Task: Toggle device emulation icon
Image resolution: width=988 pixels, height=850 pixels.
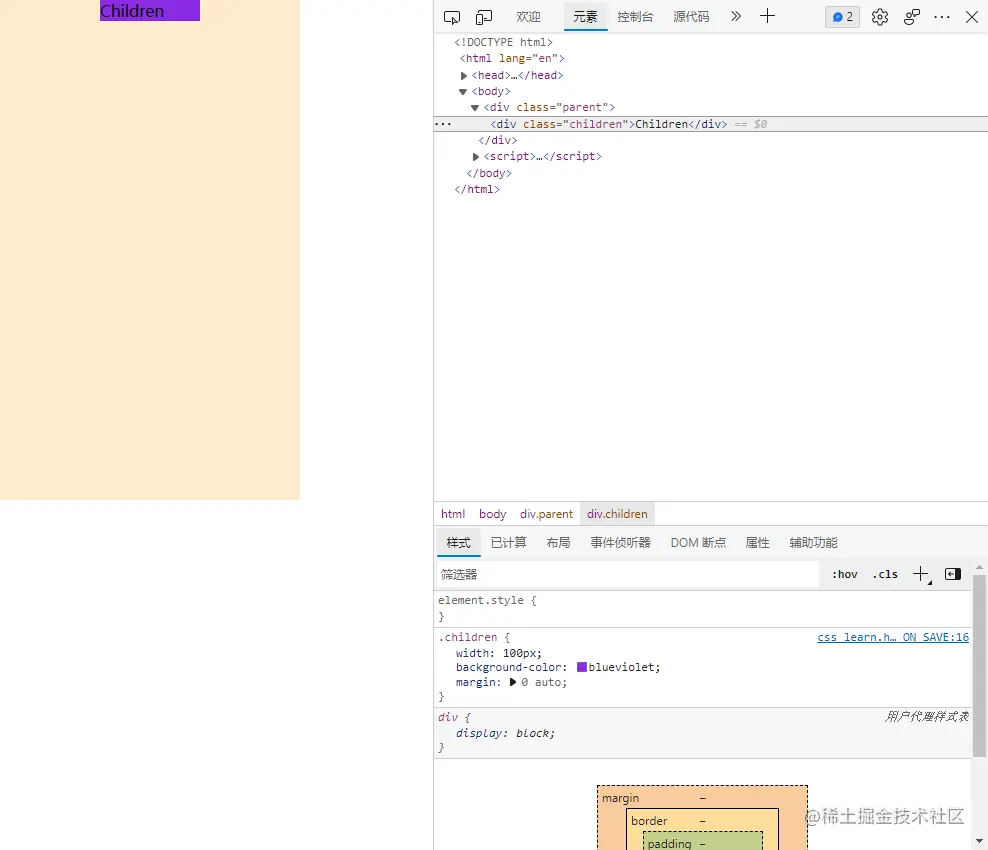Action: (483, 17)
